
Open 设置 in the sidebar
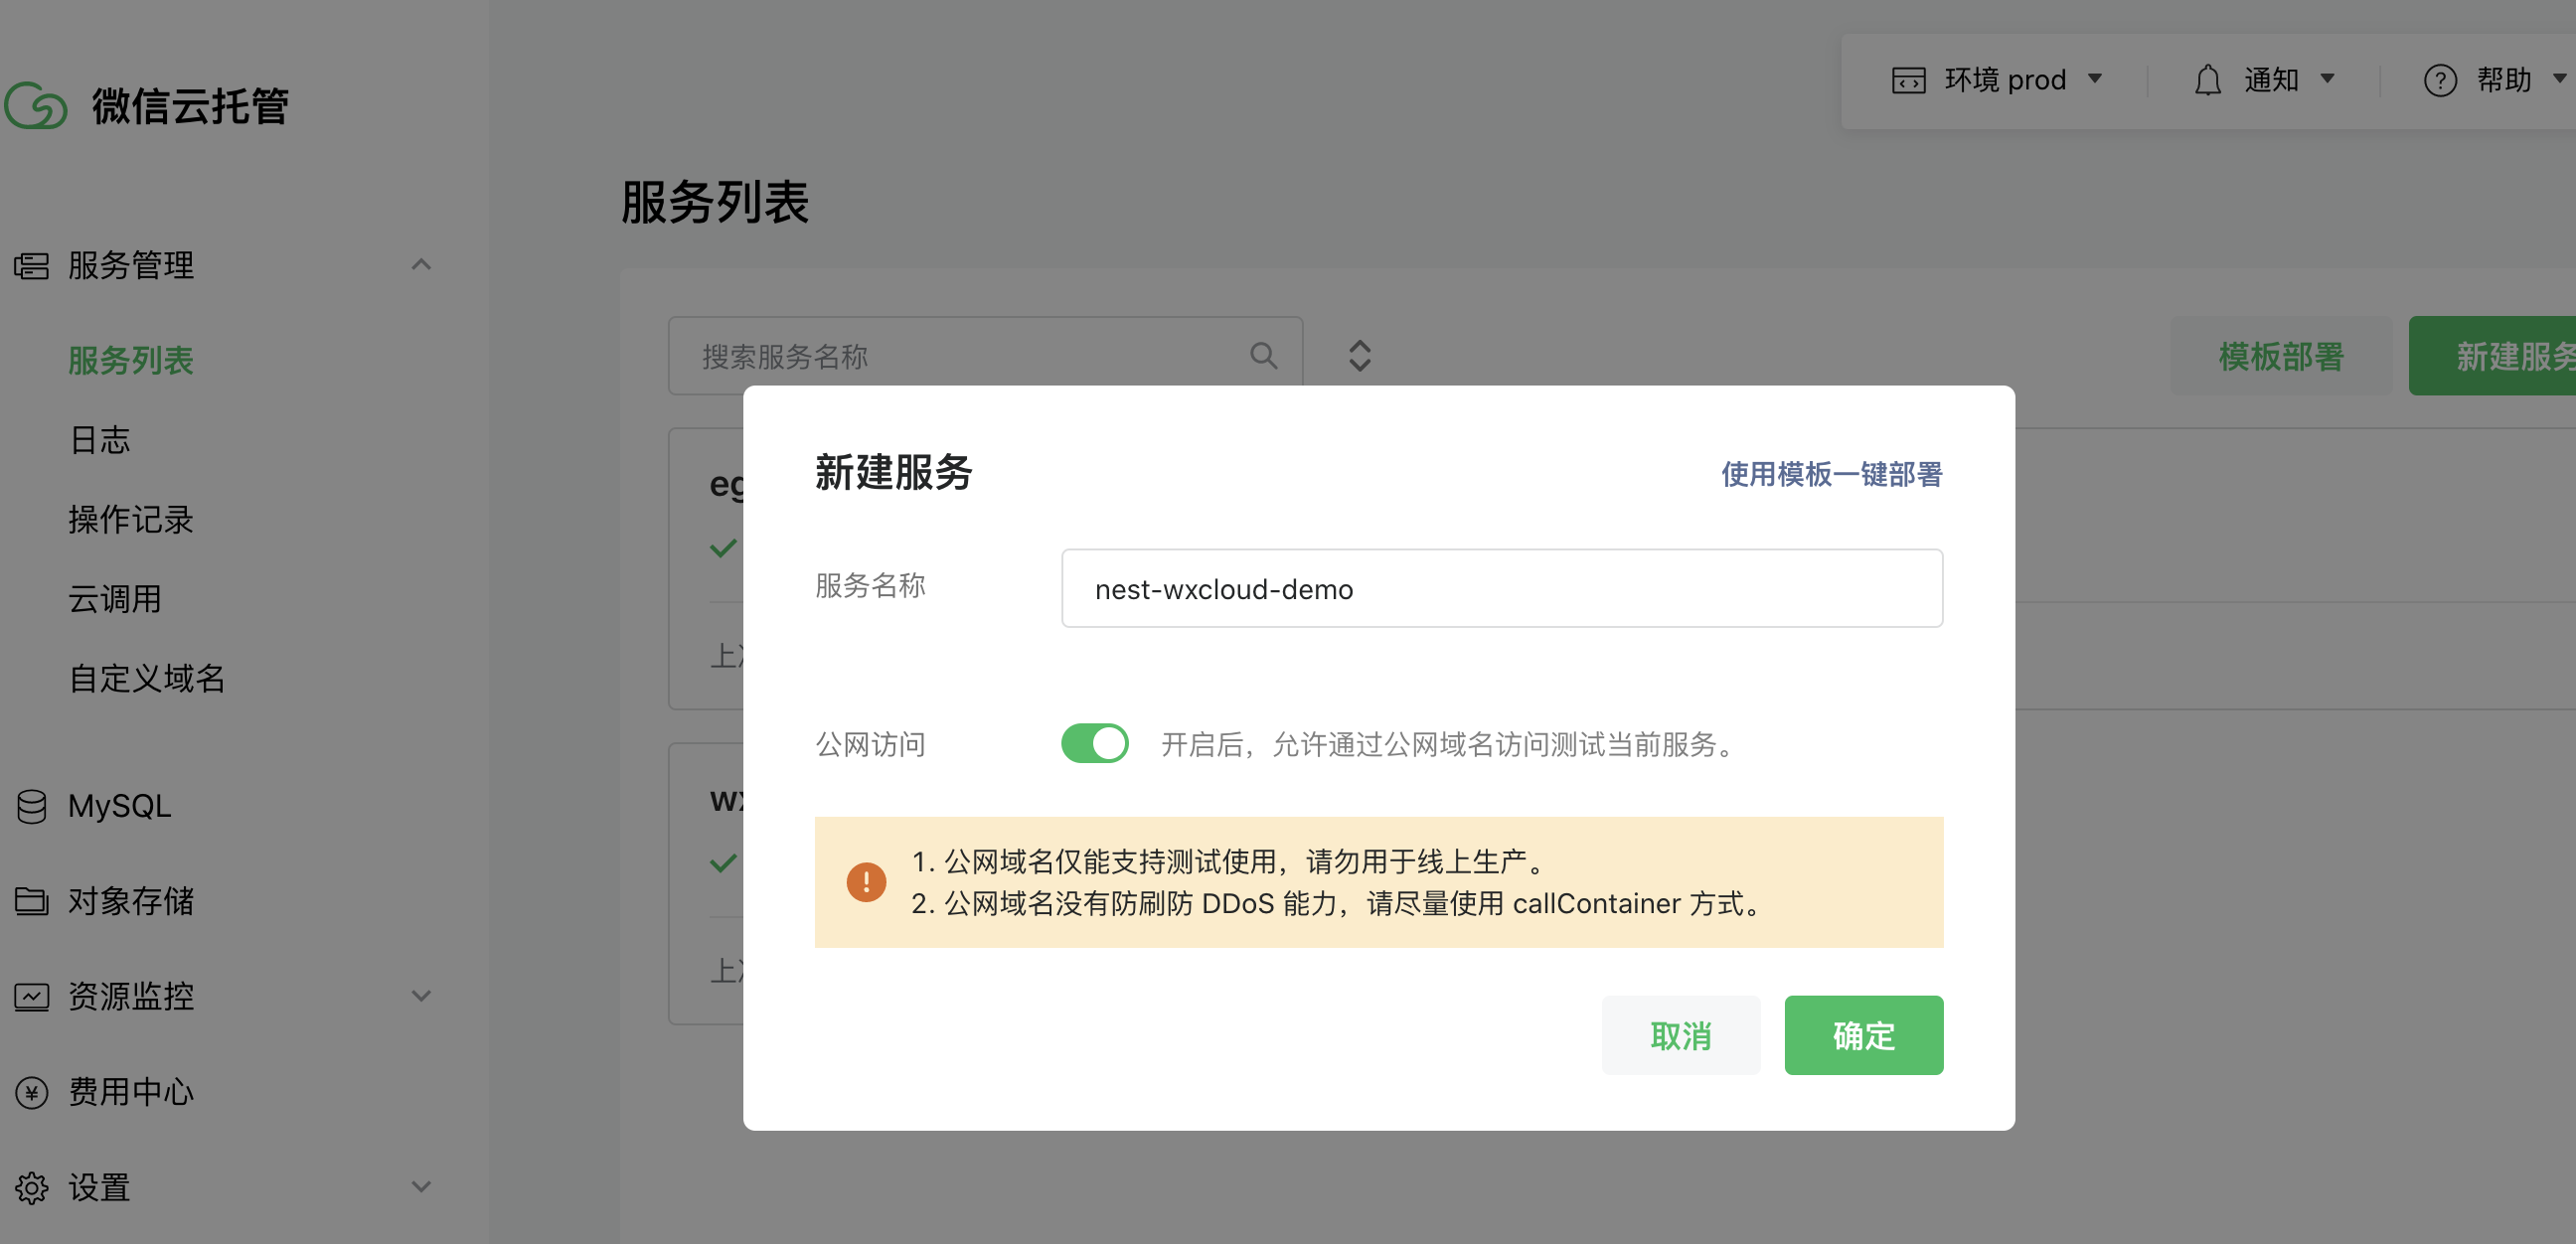[100, 1187]
